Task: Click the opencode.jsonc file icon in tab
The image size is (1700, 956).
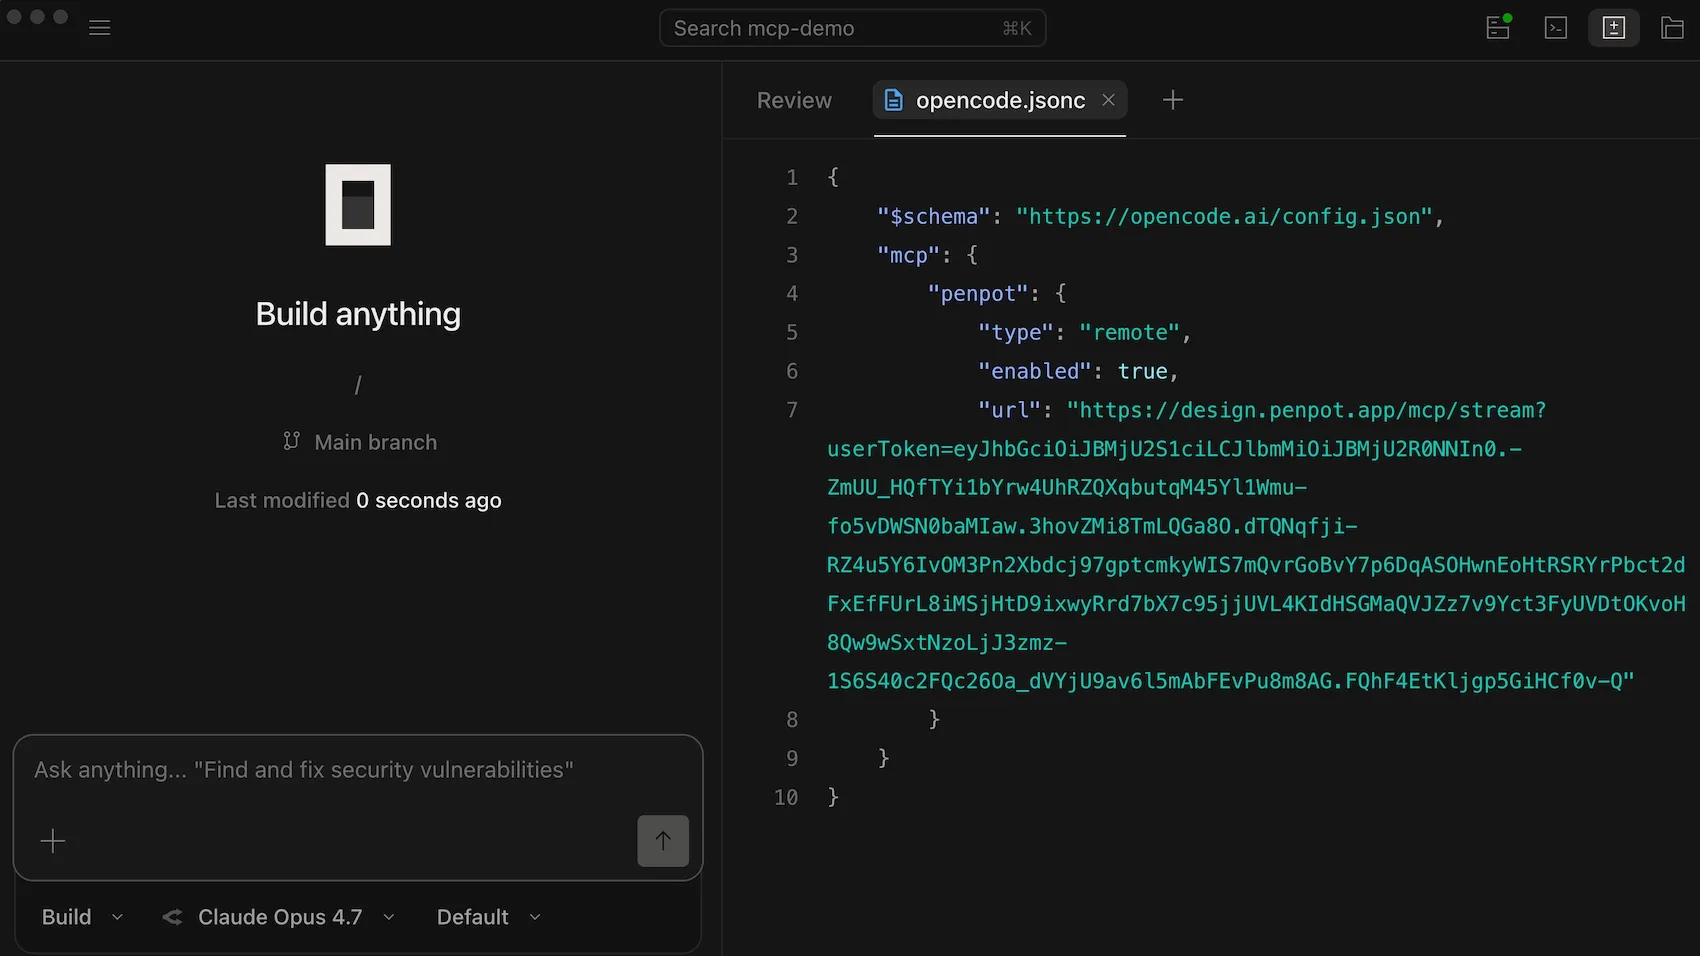Action: pos(894,100)
